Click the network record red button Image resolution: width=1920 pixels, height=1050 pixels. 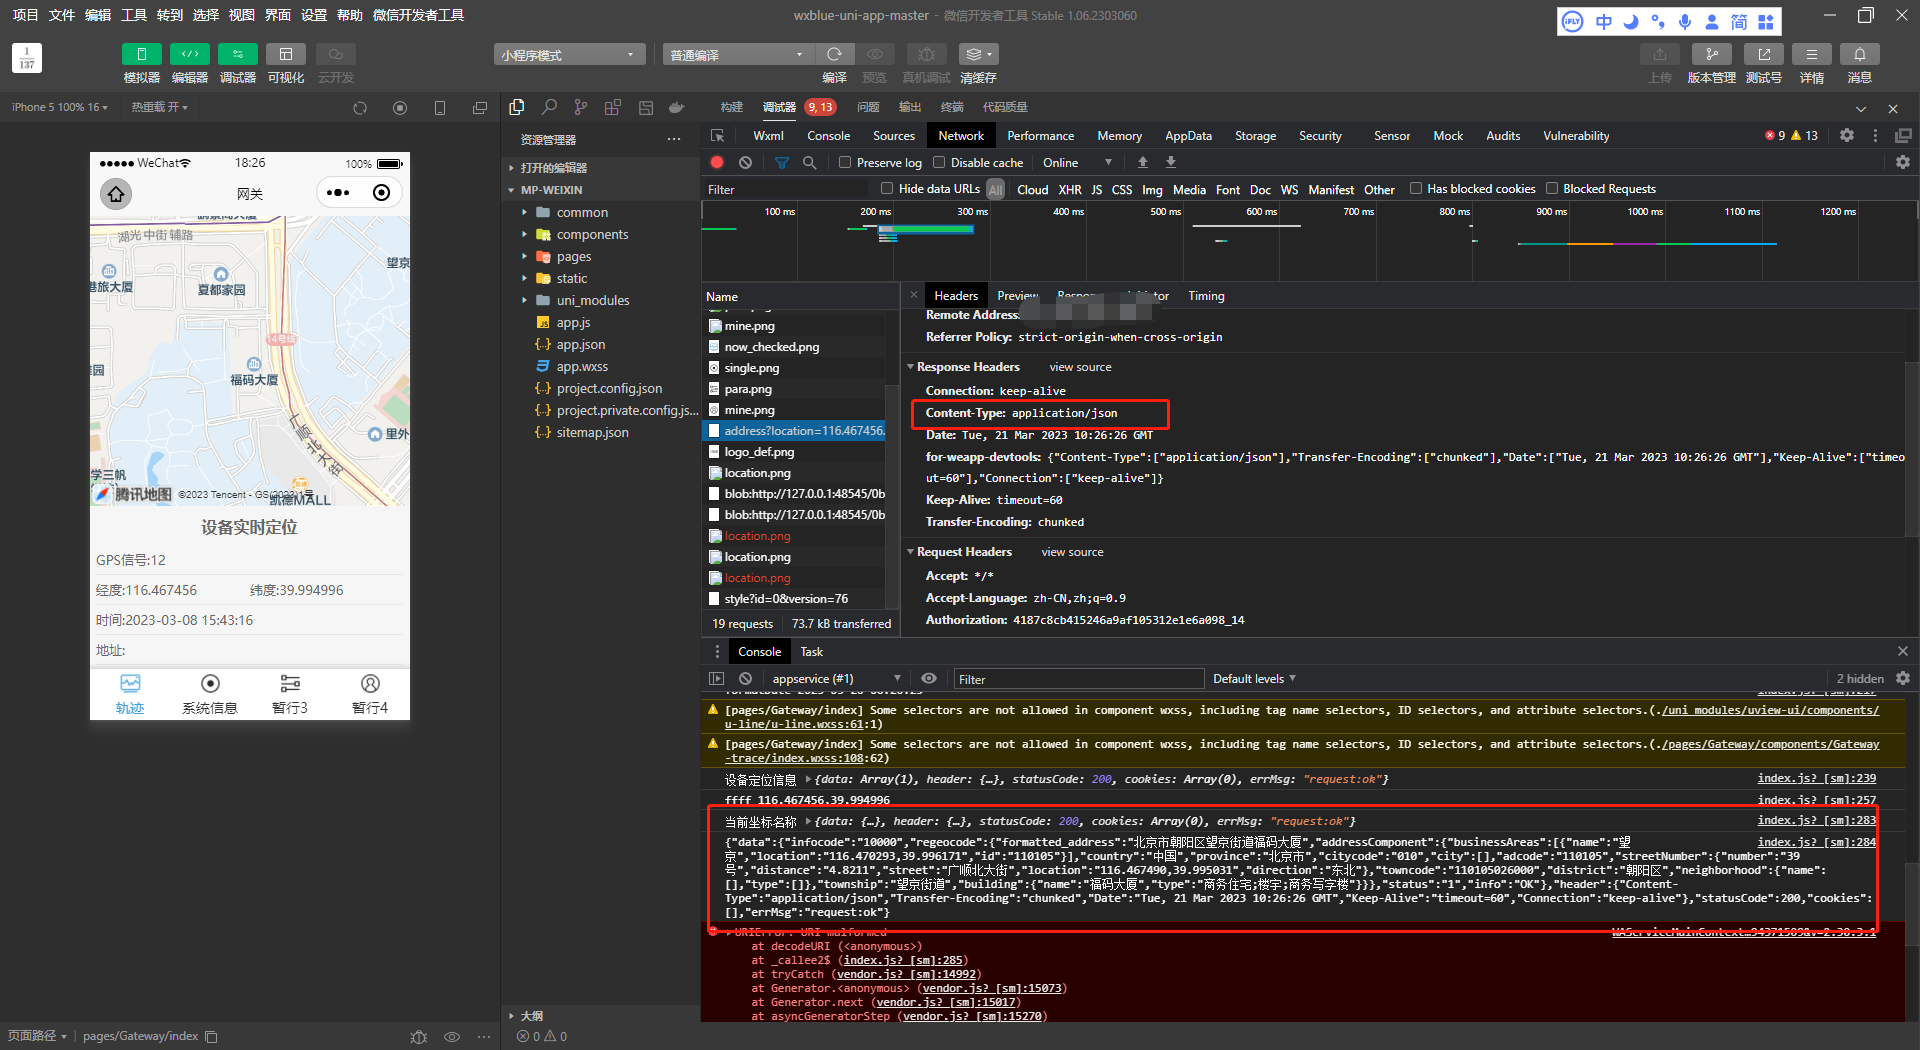click(717, 162)
